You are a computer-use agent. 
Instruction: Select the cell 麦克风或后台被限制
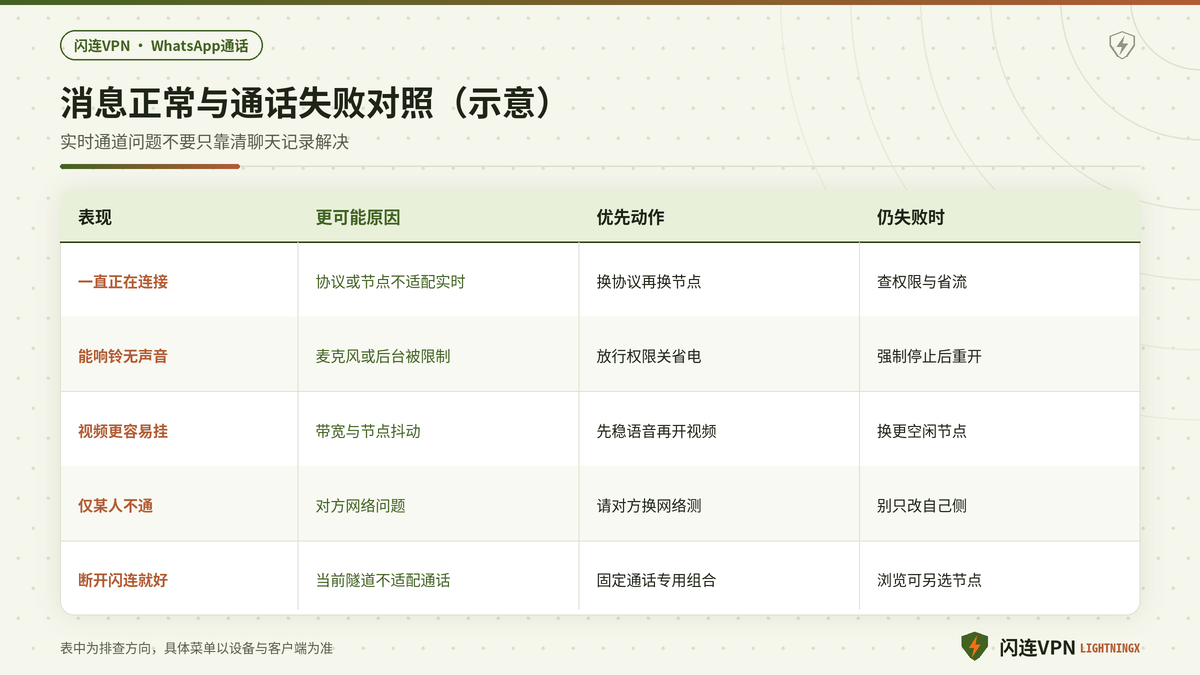point(438,355)
